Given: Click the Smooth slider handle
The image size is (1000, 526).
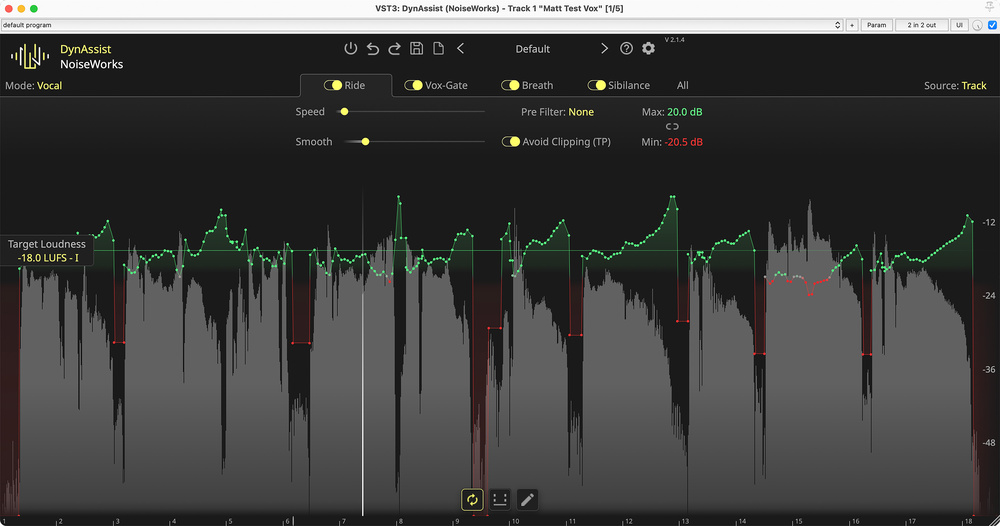Looking at the screenshot, I should coord(365,142).
